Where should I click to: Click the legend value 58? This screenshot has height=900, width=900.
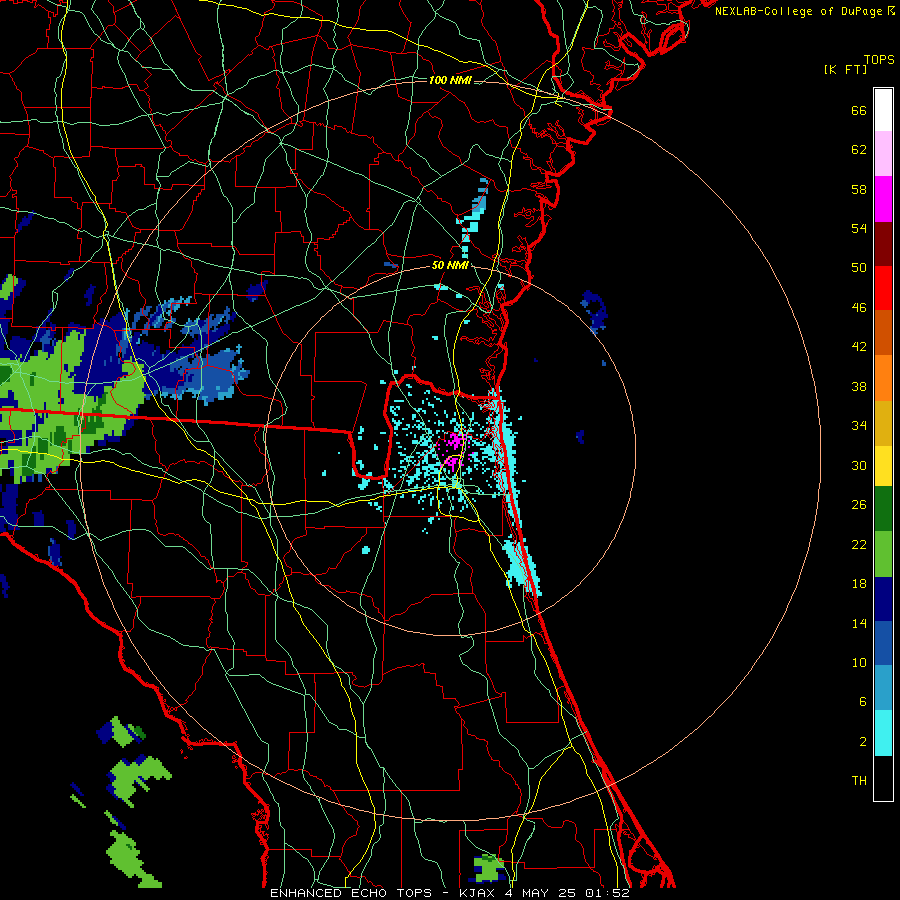click(859, 189)
